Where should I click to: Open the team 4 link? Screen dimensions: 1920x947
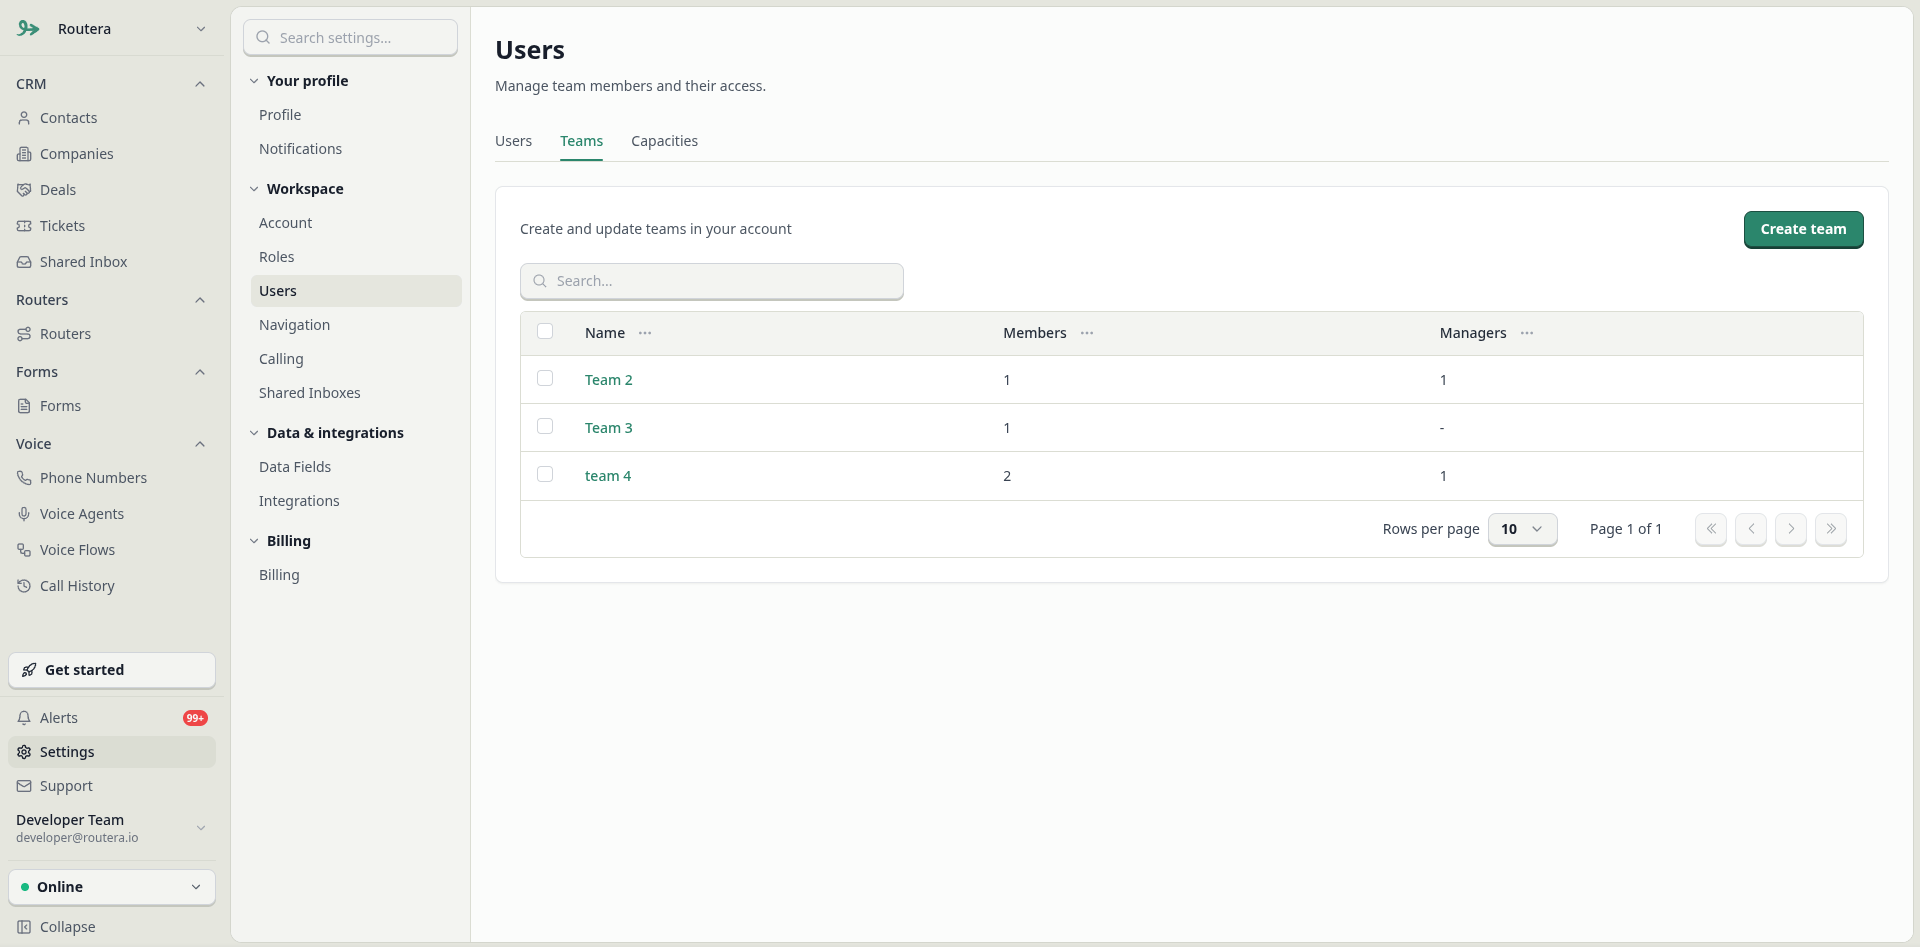click(x=608, y=476)
